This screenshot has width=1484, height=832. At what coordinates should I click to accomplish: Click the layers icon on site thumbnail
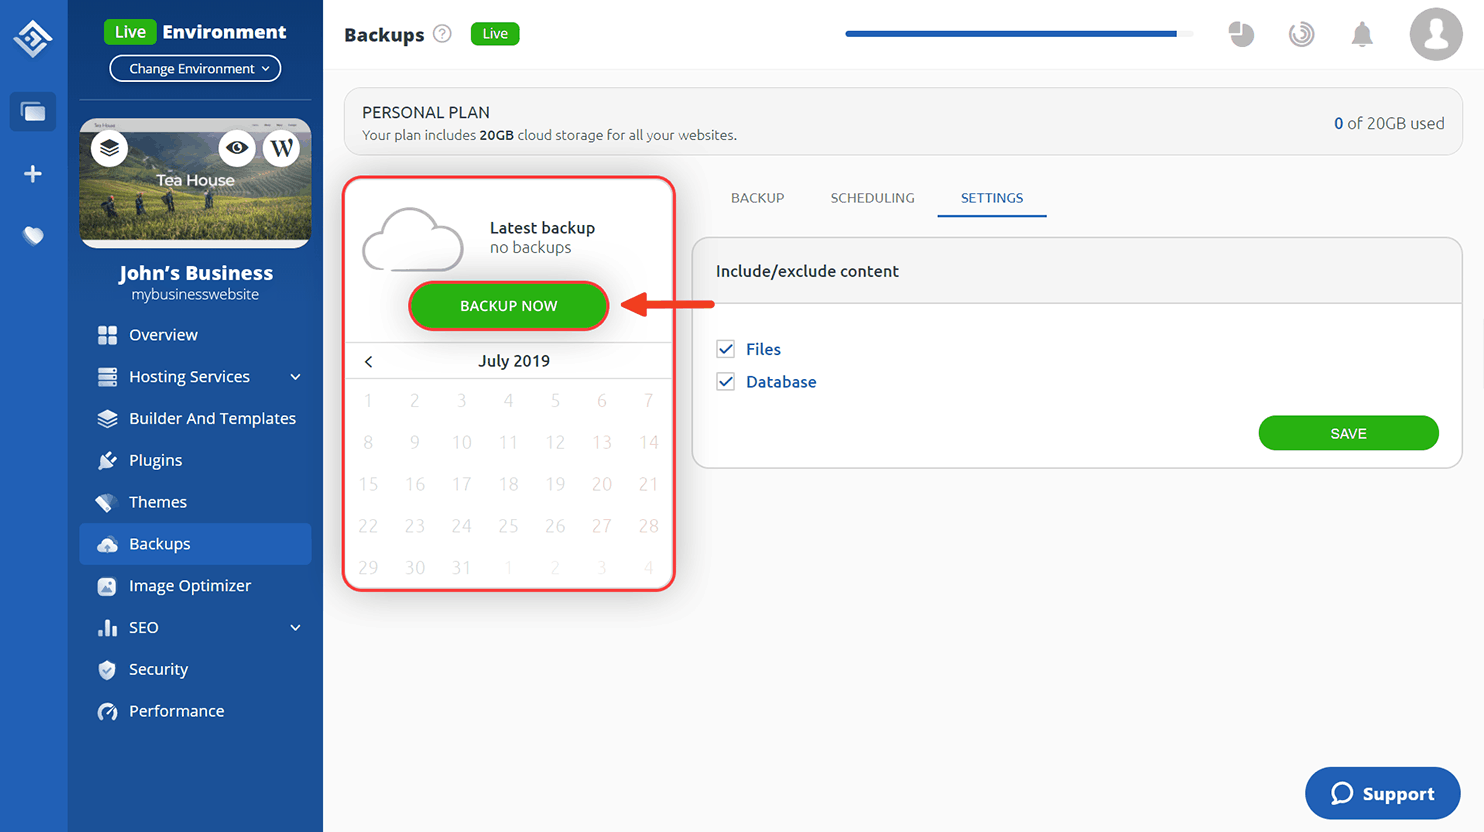click(109, 148)
